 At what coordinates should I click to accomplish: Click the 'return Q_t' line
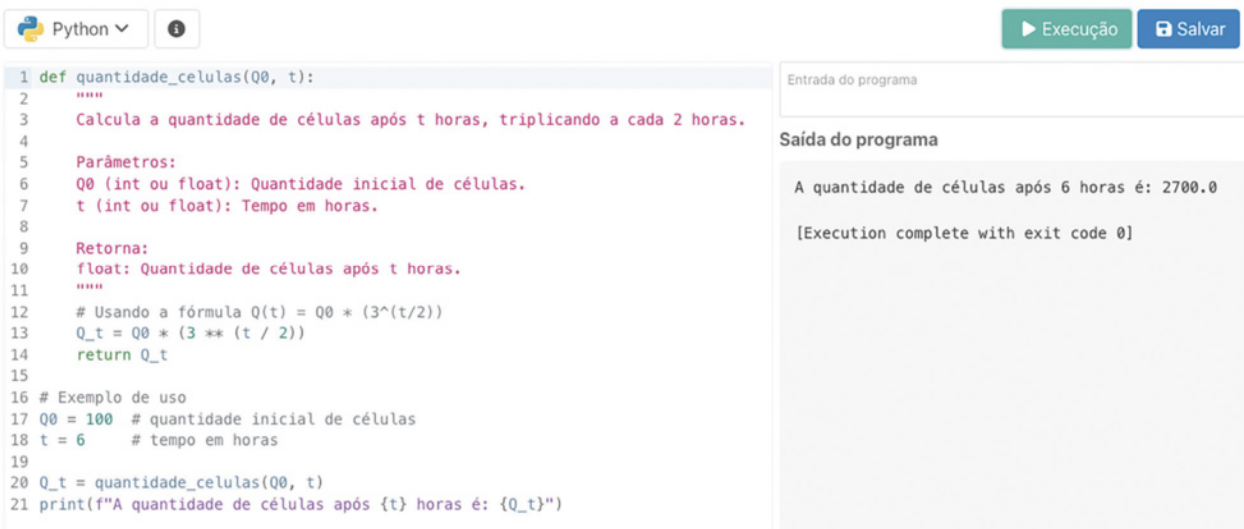pos(122,355)
